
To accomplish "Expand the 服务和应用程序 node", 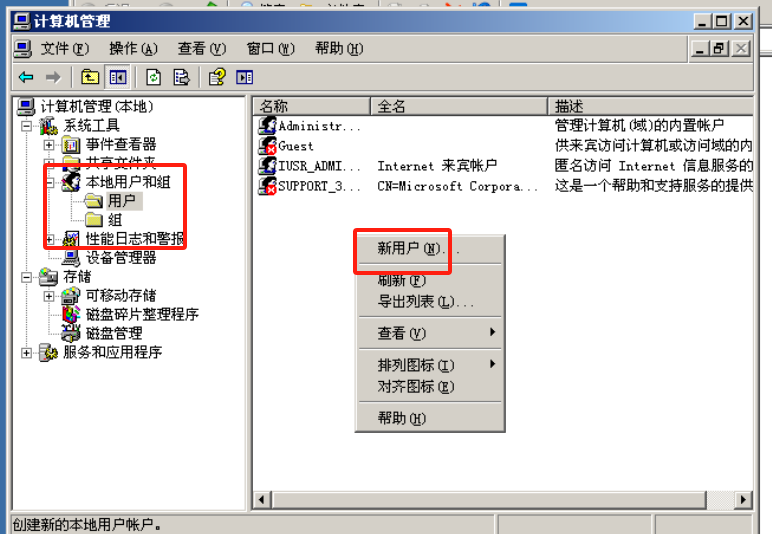I will (27, 352).
